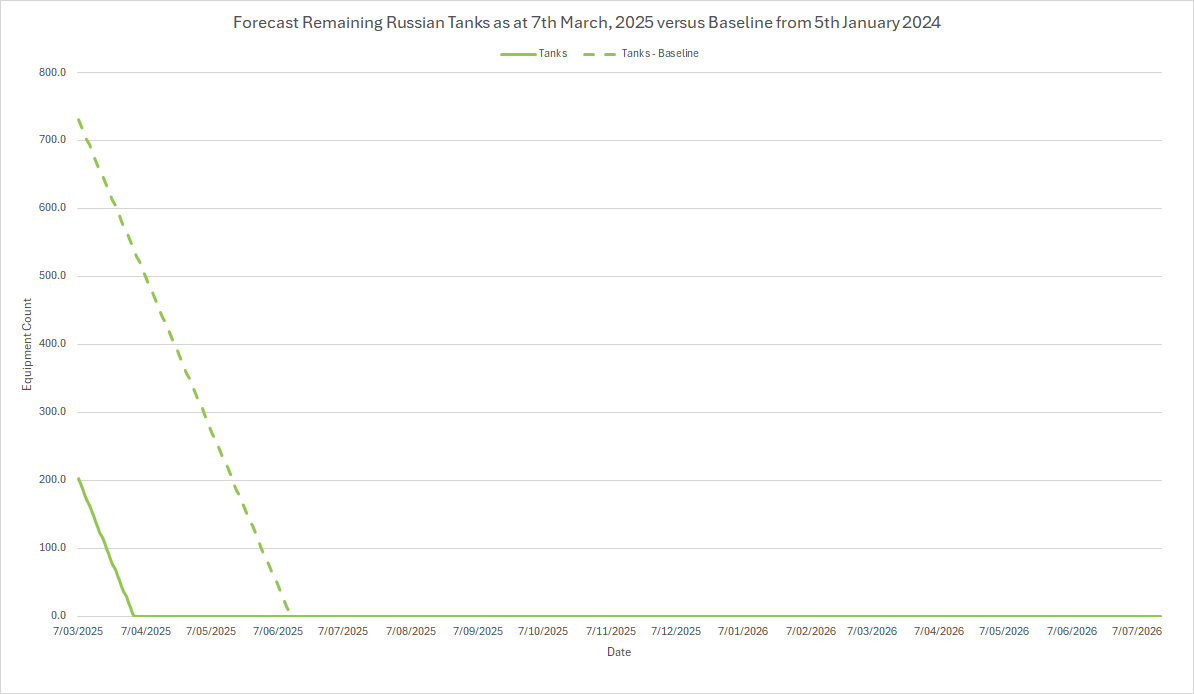Click the 0.0 label on the vertical axis
Image resolution: width=1194 pixels, height=694 pixels.
click(x=58, y=616)
